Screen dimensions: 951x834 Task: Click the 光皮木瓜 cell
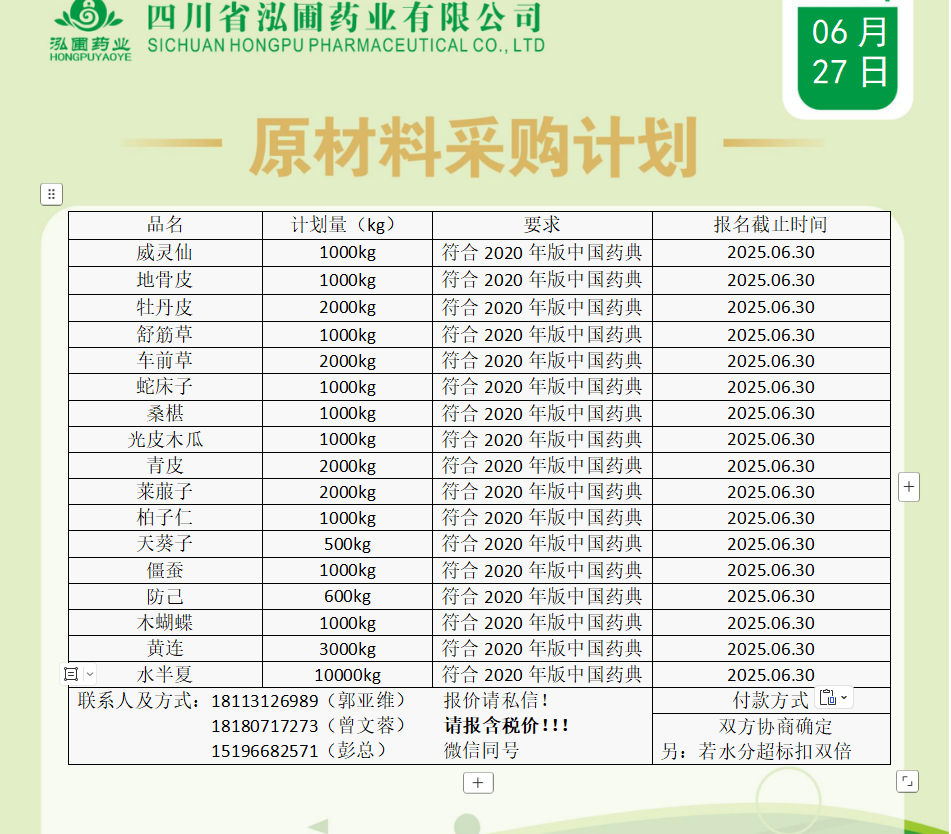(x=165, y=439)
